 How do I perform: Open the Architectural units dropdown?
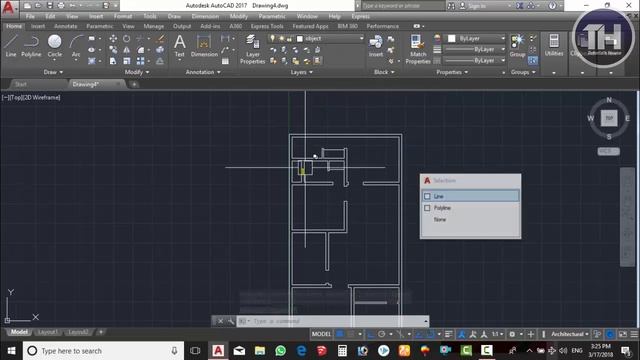(570, 334)
